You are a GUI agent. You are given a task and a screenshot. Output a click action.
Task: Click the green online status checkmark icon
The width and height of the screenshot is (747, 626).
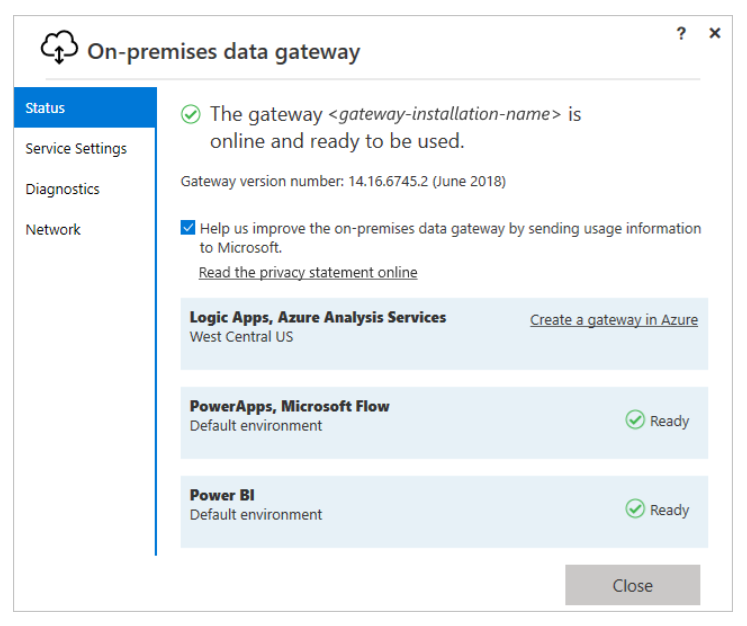tap(190, 115)
